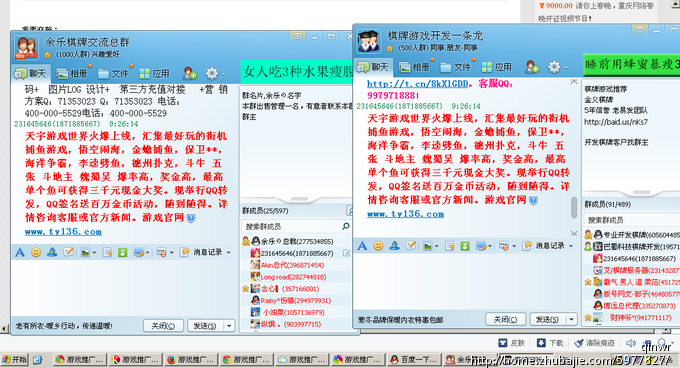Open settings gear in 棋牌游戏开发一条龙 window

pyautogui.click(x=554, y=67)
